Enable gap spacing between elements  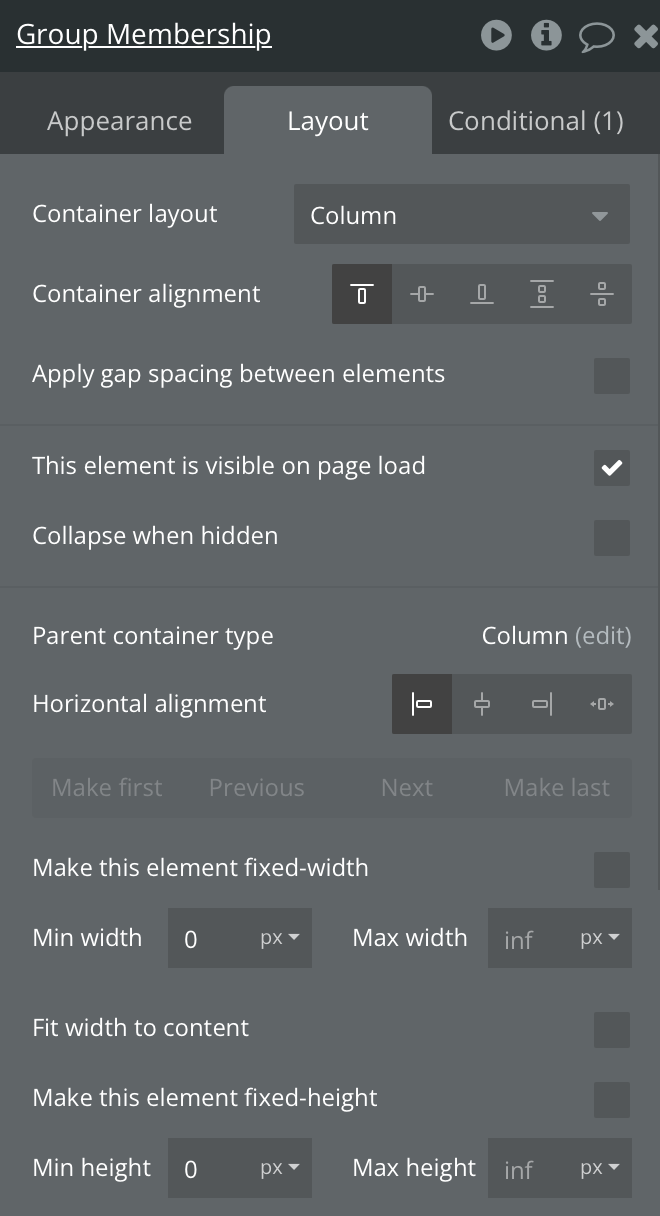click(611, 376)
